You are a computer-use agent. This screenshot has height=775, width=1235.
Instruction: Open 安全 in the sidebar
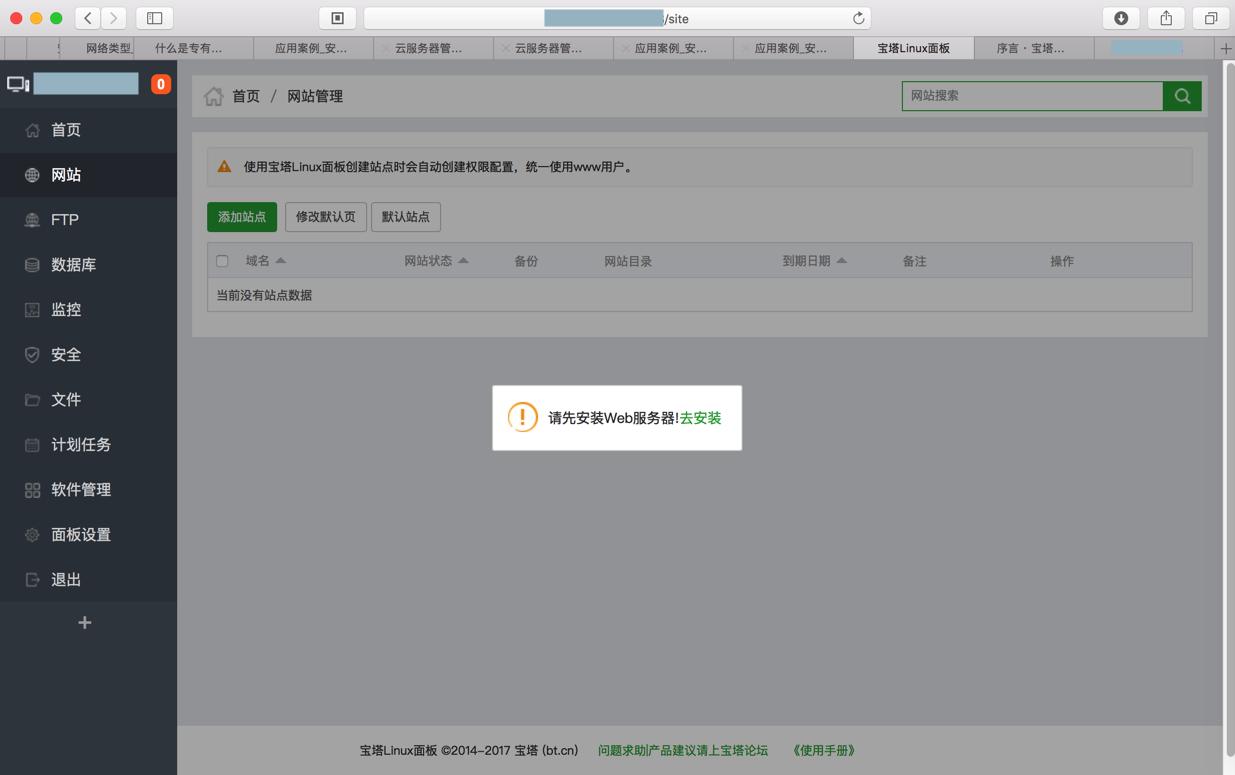click(x=88, y=355)
